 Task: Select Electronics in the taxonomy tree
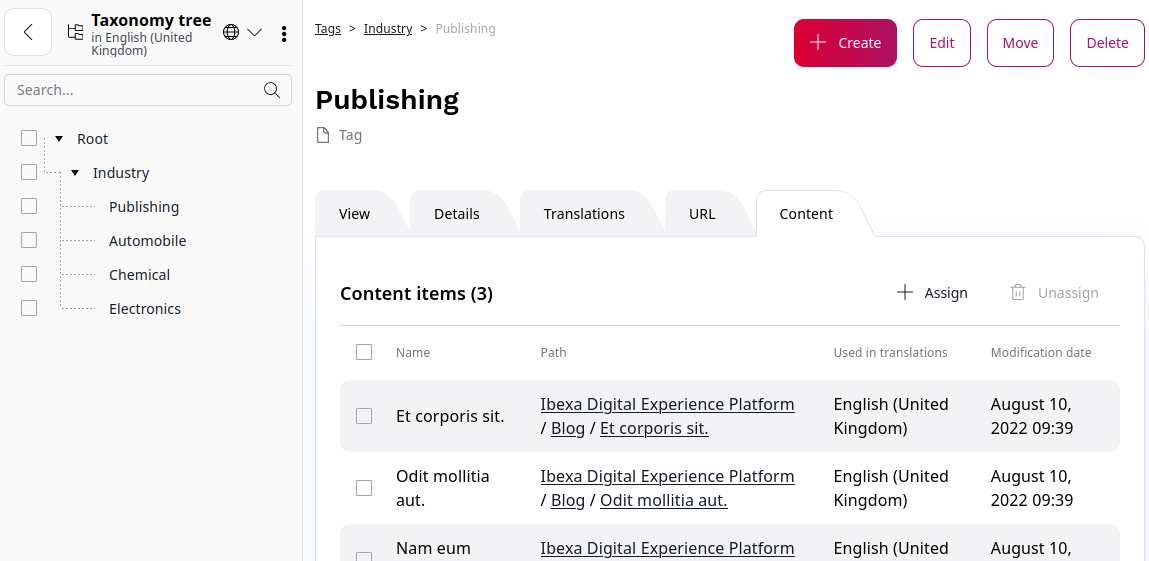point(145,308)
